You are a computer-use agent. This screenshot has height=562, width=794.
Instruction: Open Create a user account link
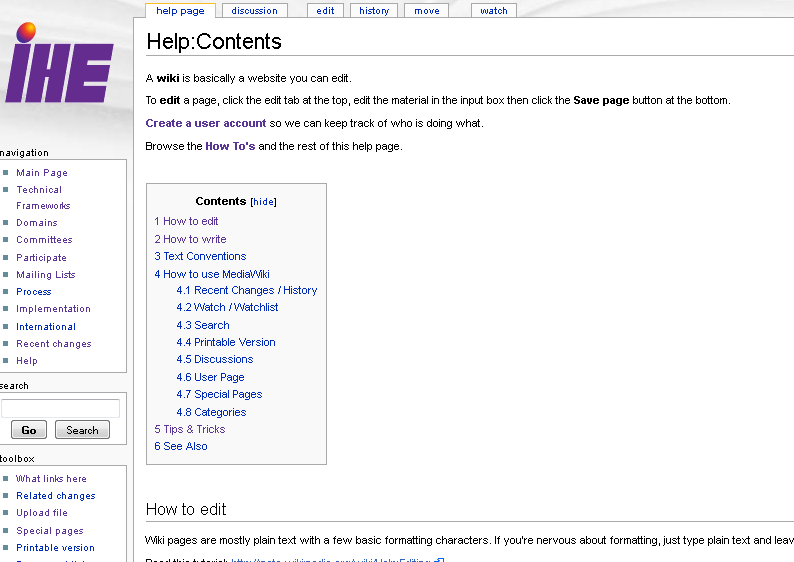206,123
